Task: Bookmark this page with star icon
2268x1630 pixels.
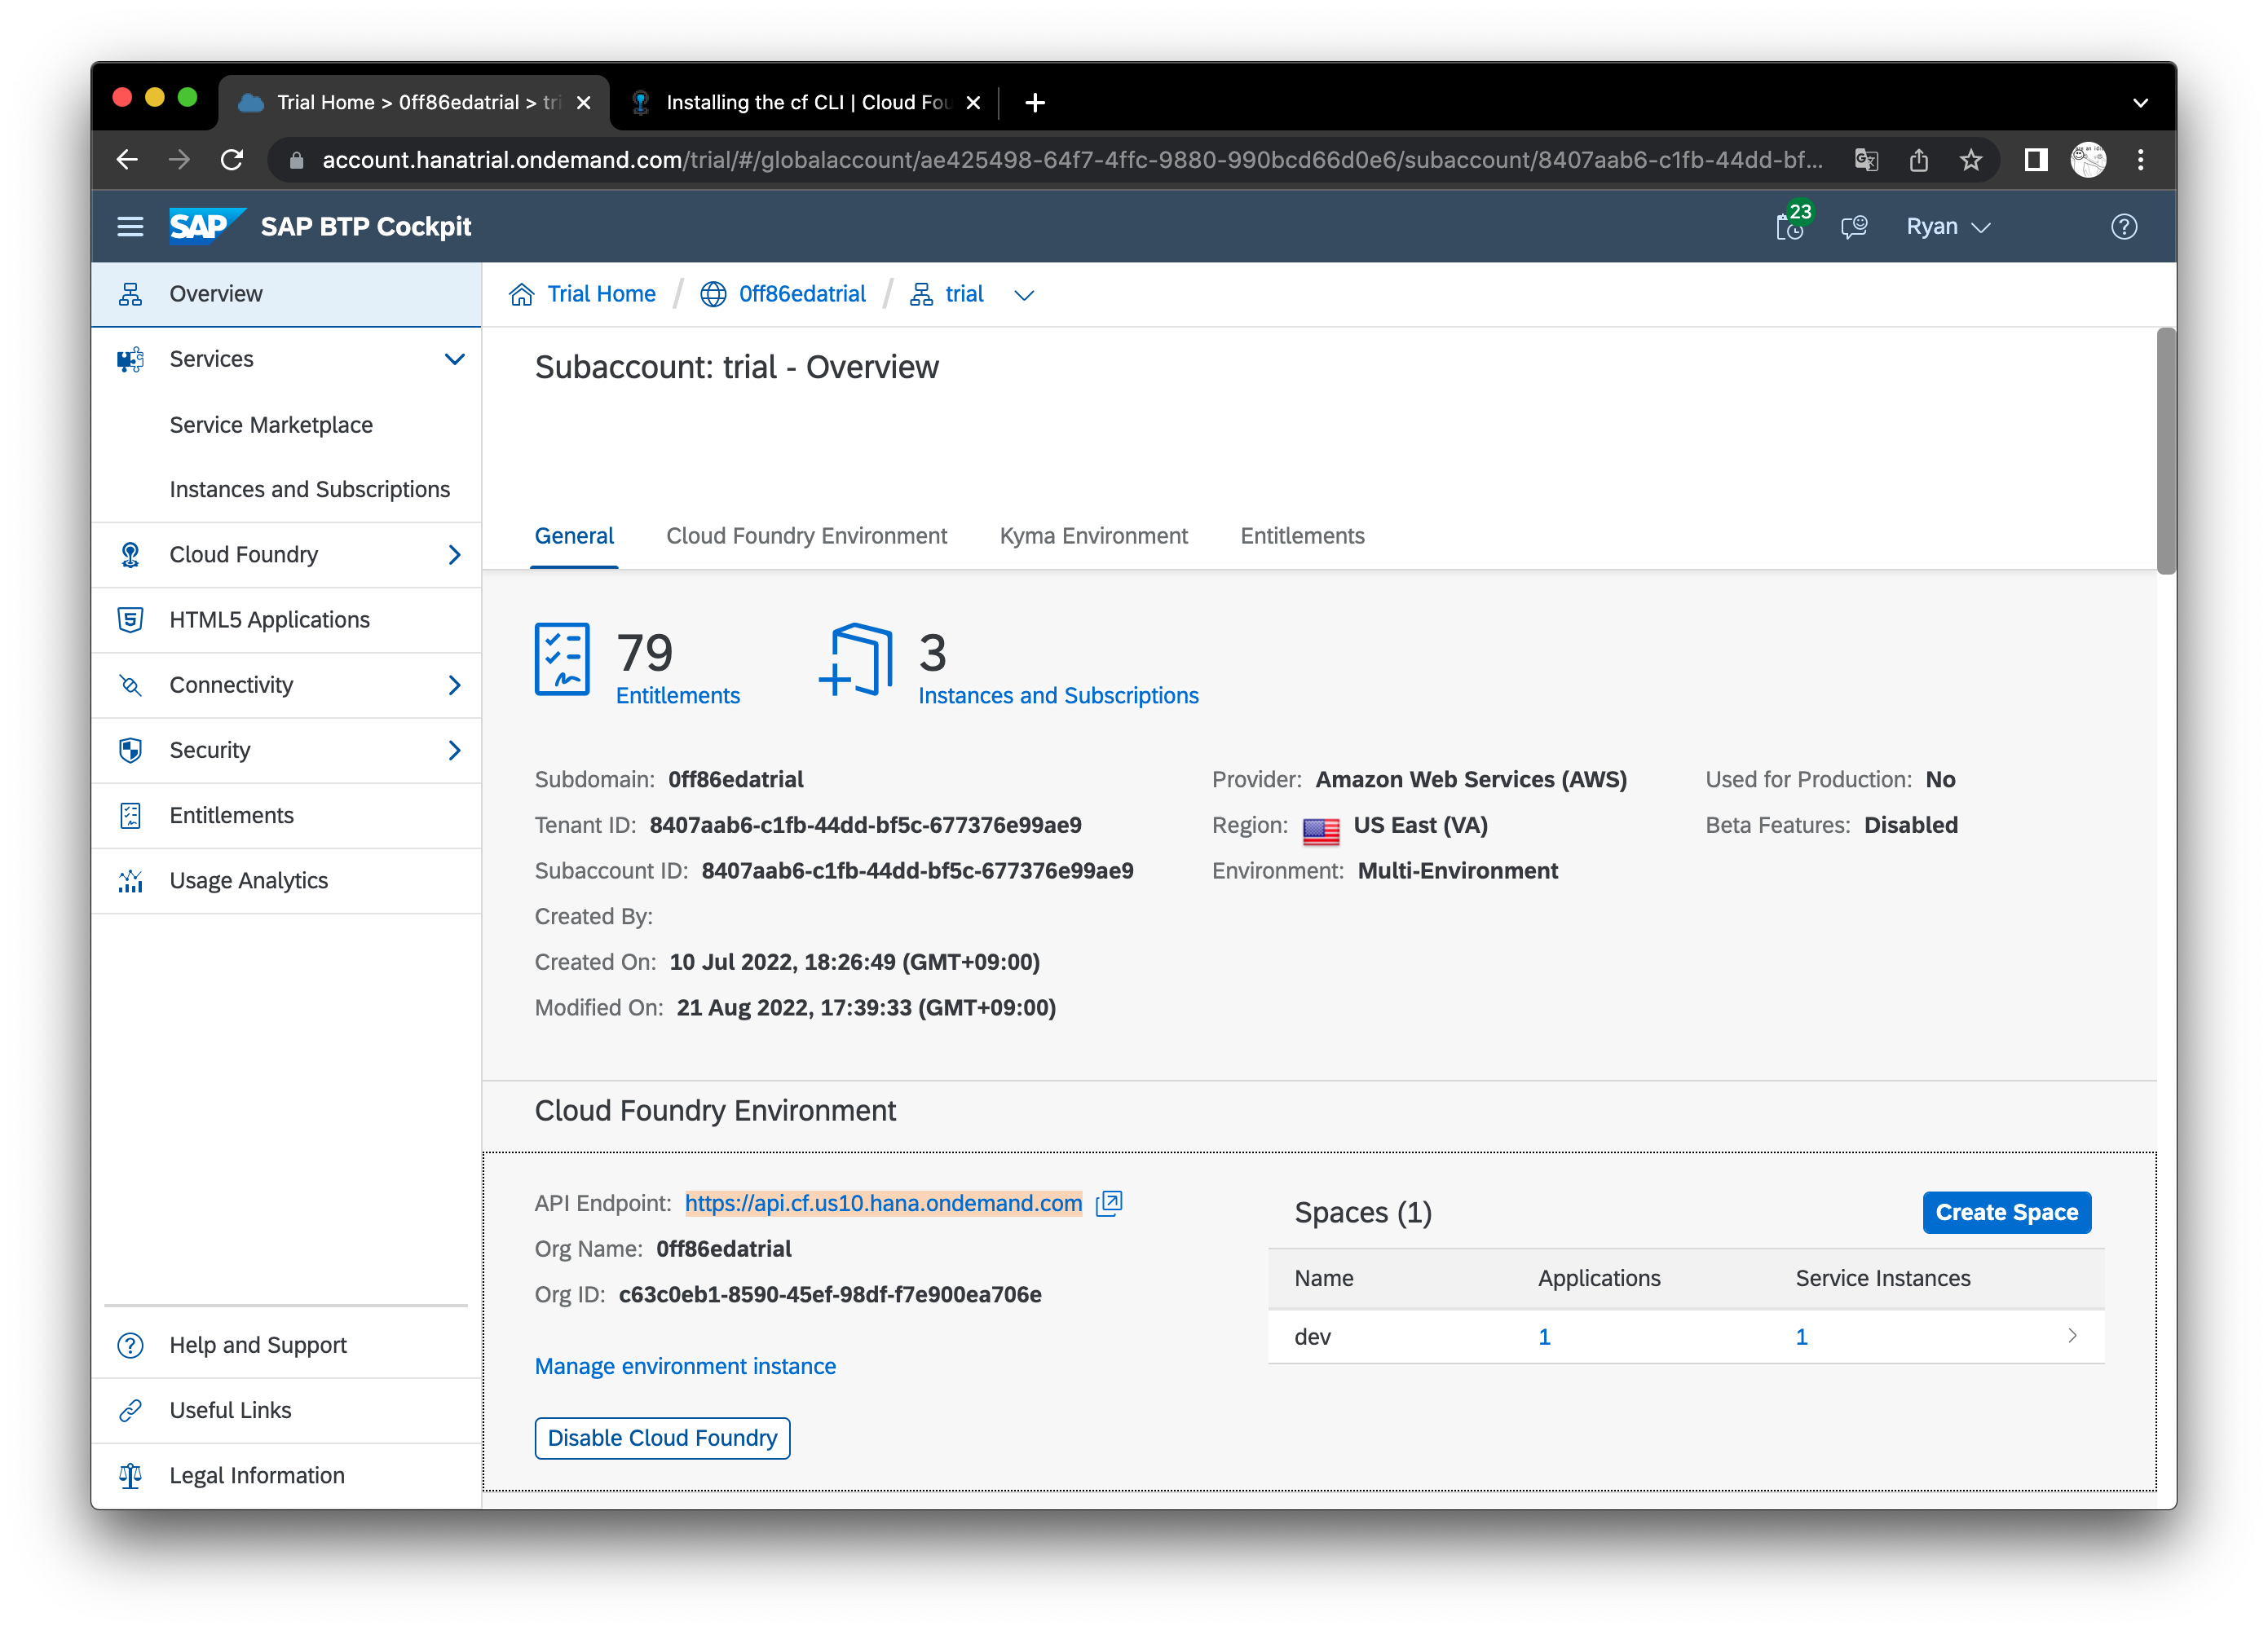Action: pos(1970,160)
